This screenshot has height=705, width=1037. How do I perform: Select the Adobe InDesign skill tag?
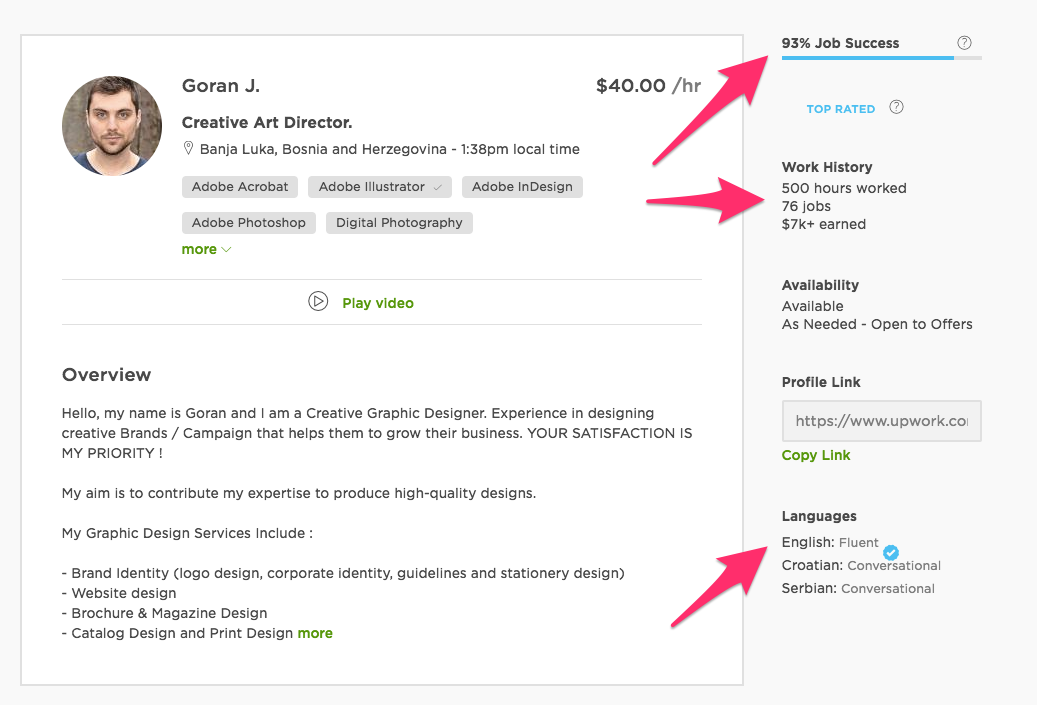pos(522,187)
